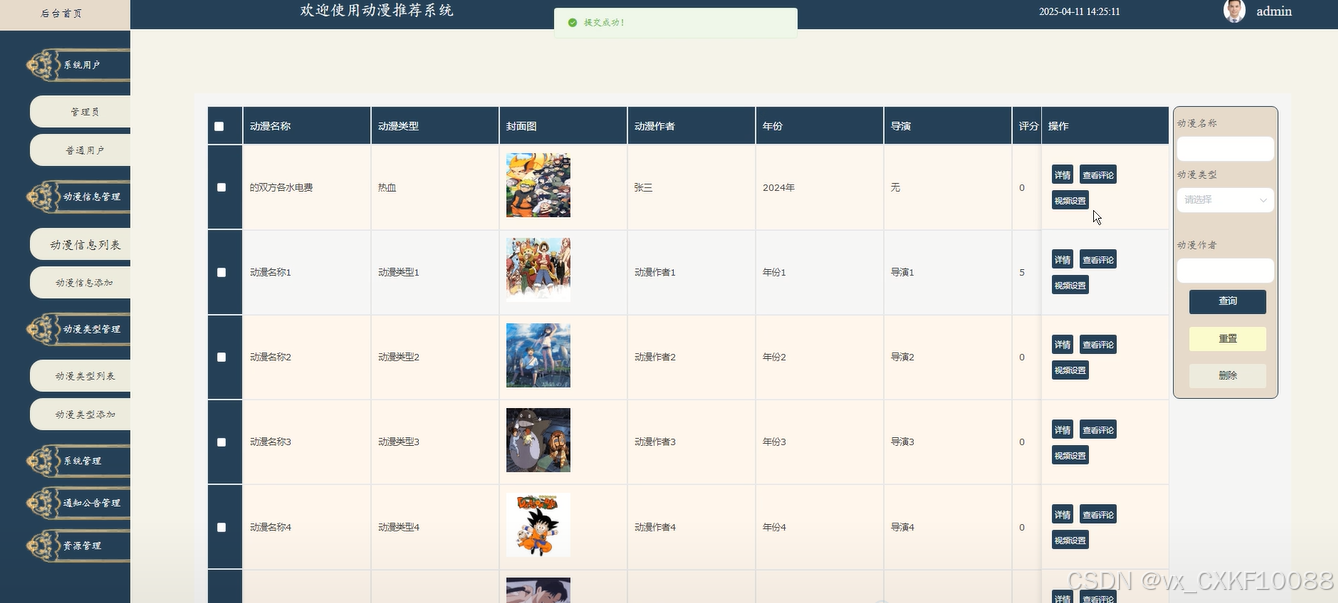This screenshot has width=1338, height=603.
Task: Click 查看评论 for 动漫名称3 row
Action: [1098, 430]
